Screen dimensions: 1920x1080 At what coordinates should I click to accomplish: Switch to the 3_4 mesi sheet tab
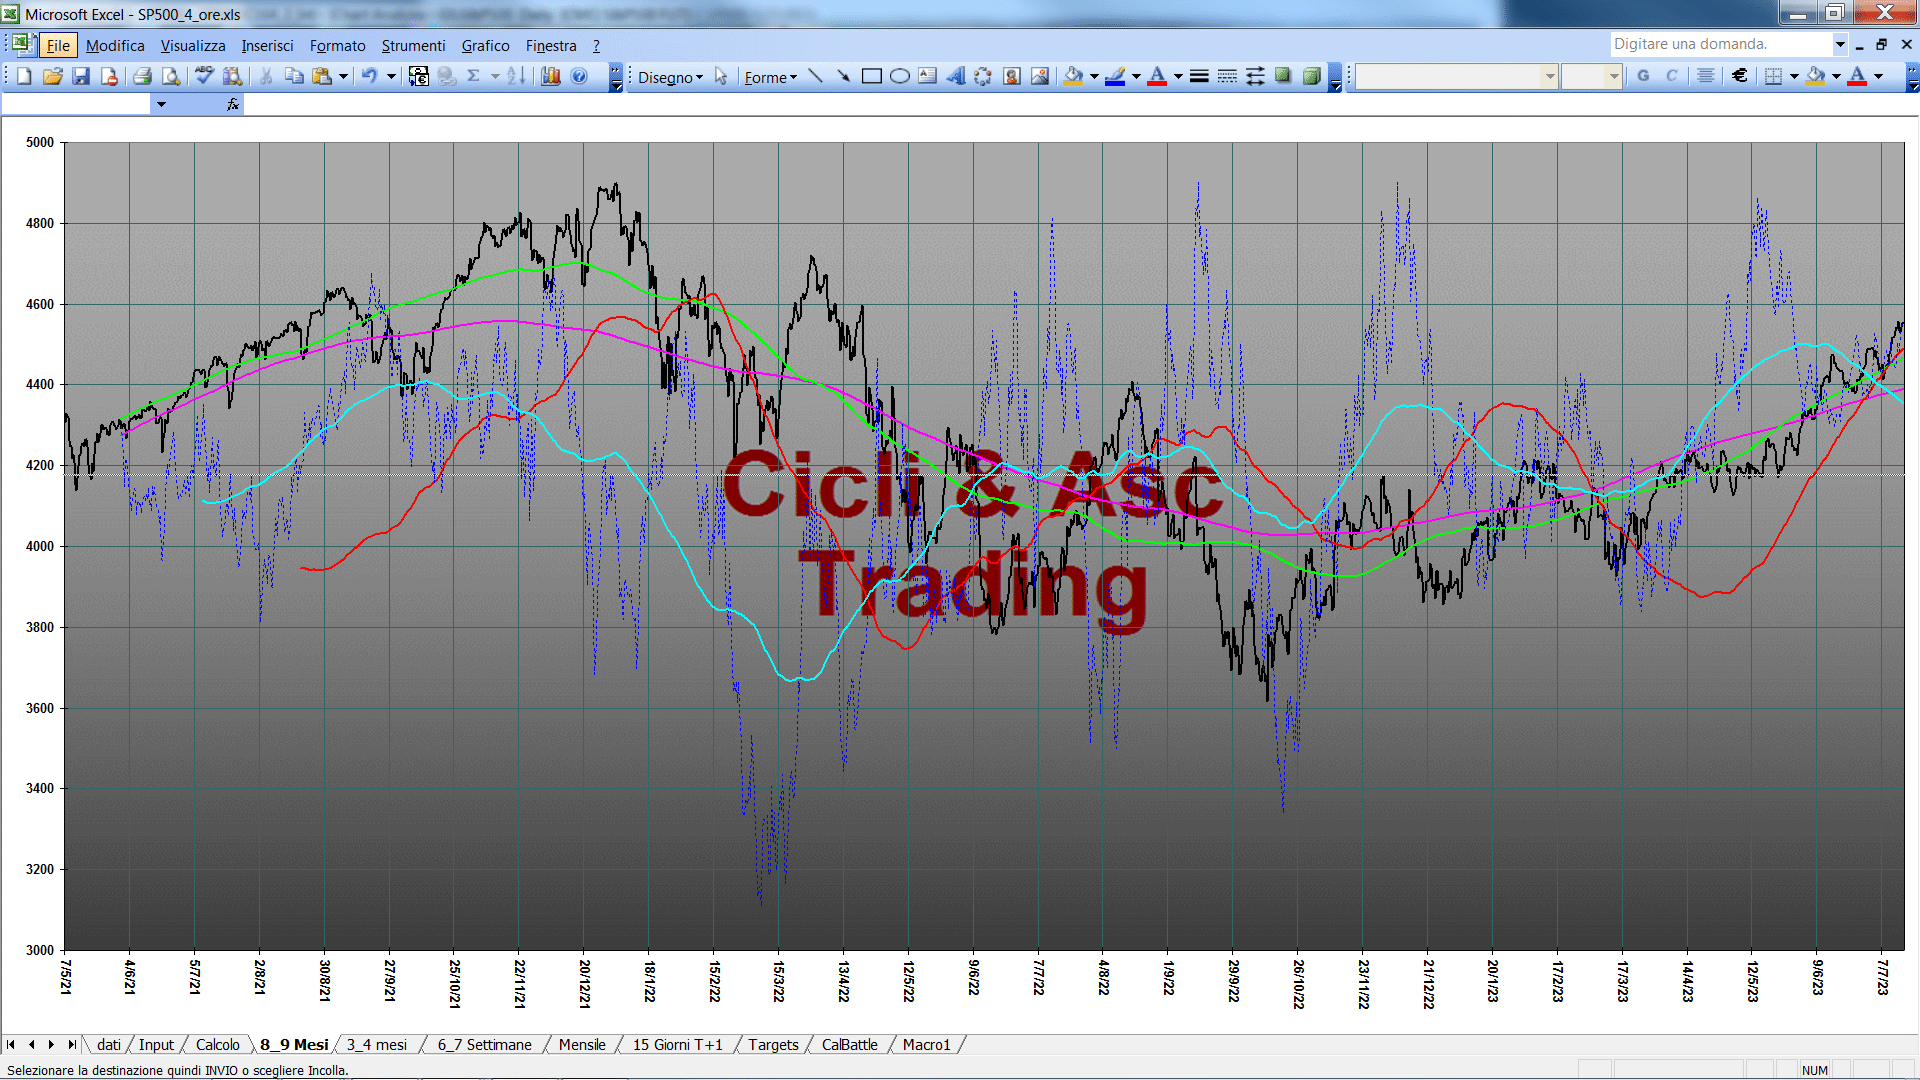pos(377,1045)
